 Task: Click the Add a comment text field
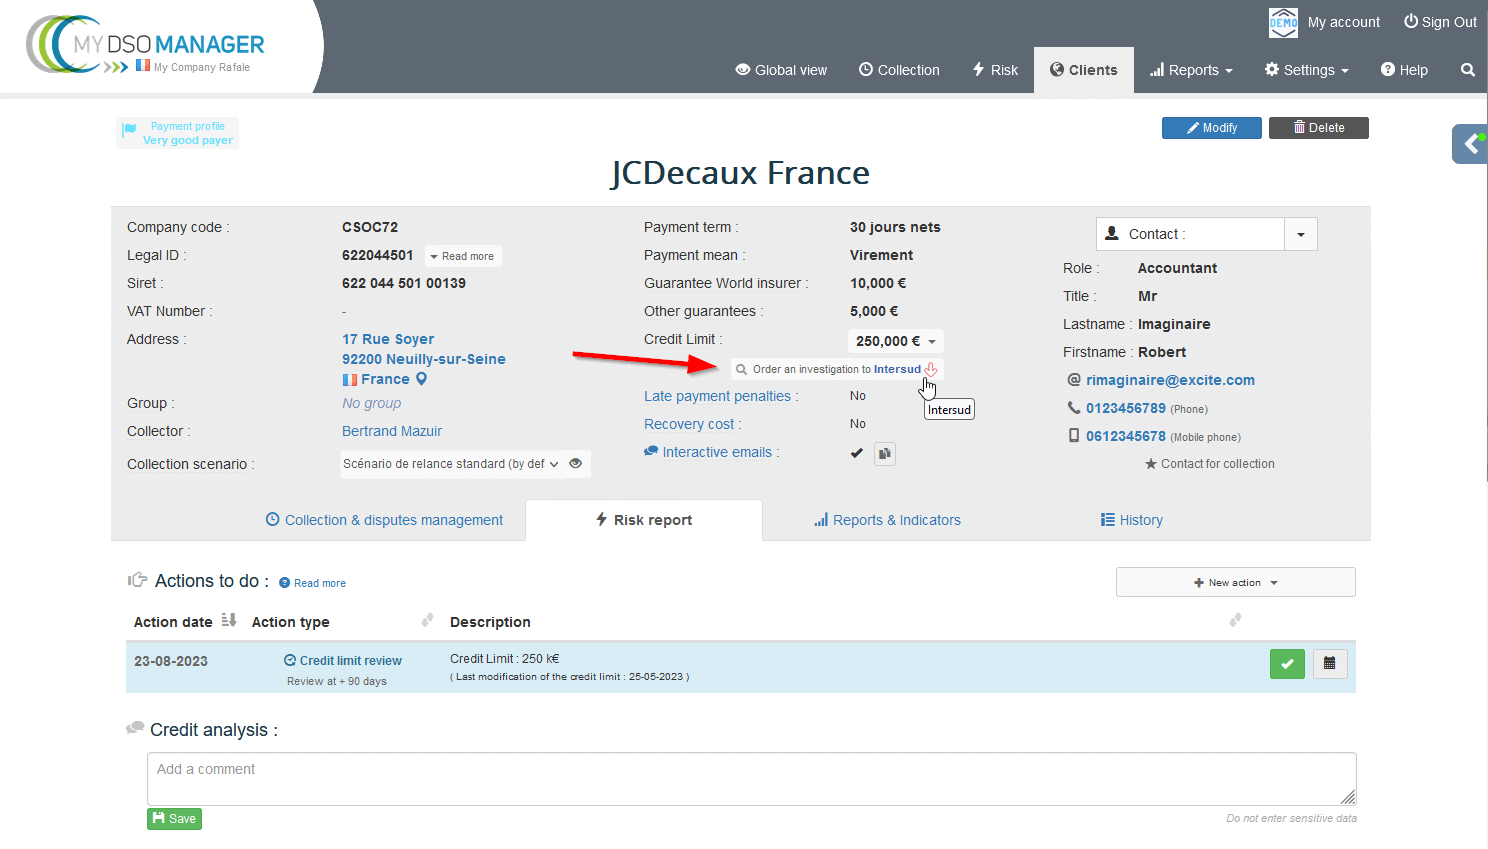coord(750,779)
